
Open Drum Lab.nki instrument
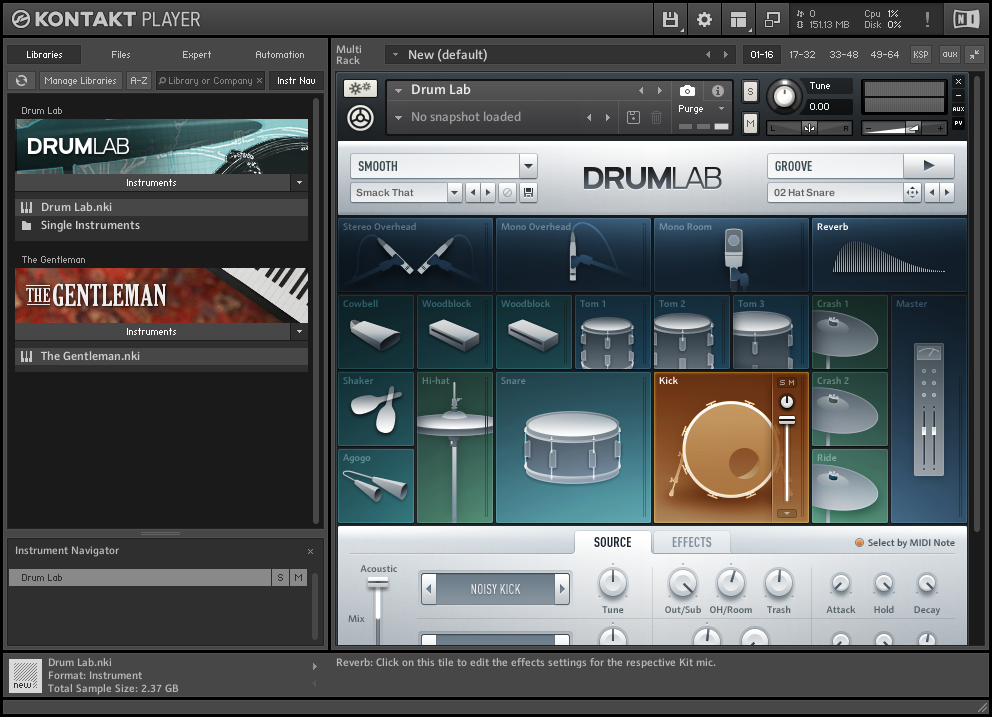[161, 207]
